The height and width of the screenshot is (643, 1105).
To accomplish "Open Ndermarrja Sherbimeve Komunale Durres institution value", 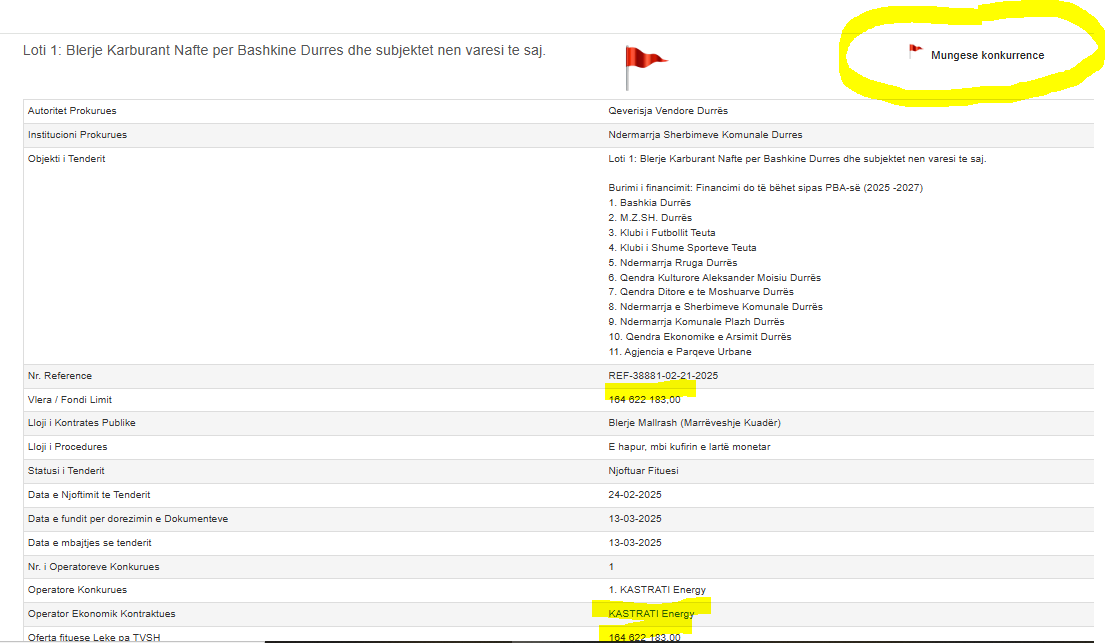I will (705, 135).
